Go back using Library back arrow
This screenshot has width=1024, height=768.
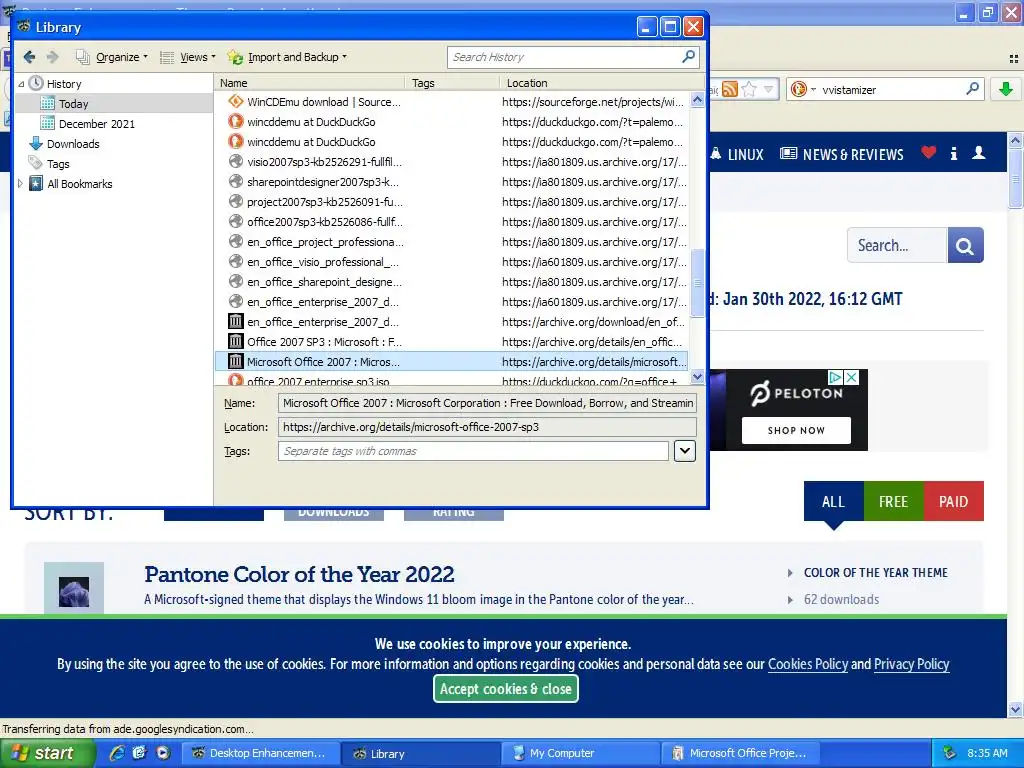[x=29, y=57]
